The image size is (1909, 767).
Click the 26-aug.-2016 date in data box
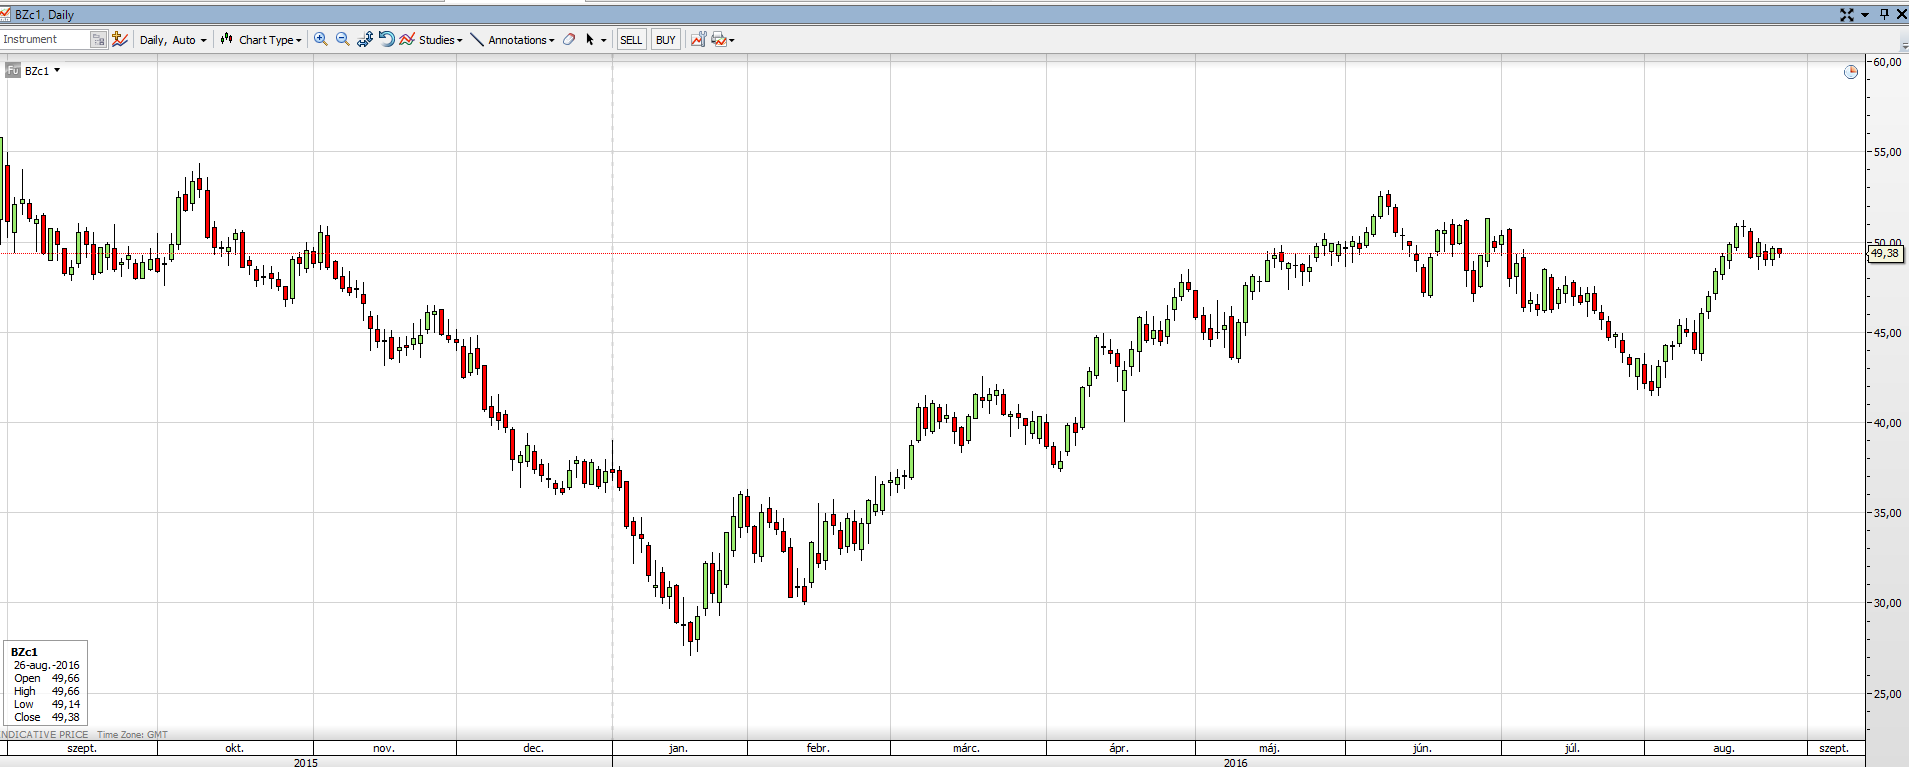coord(46,665)
